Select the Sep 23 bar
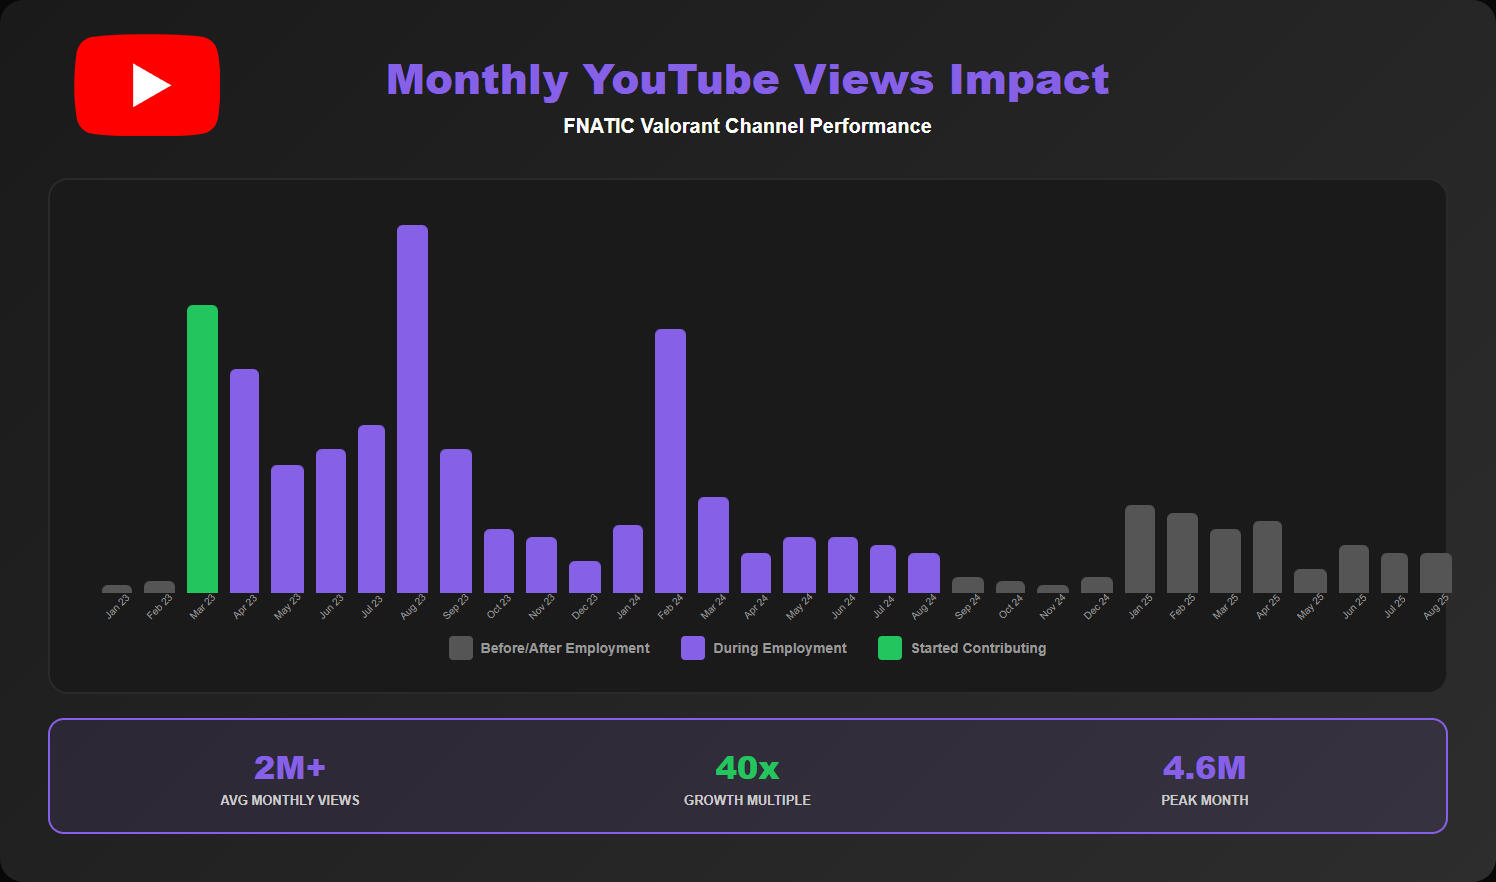Image resolution: width=1496 pixels, height=882 pixels. tap(455, 521)
